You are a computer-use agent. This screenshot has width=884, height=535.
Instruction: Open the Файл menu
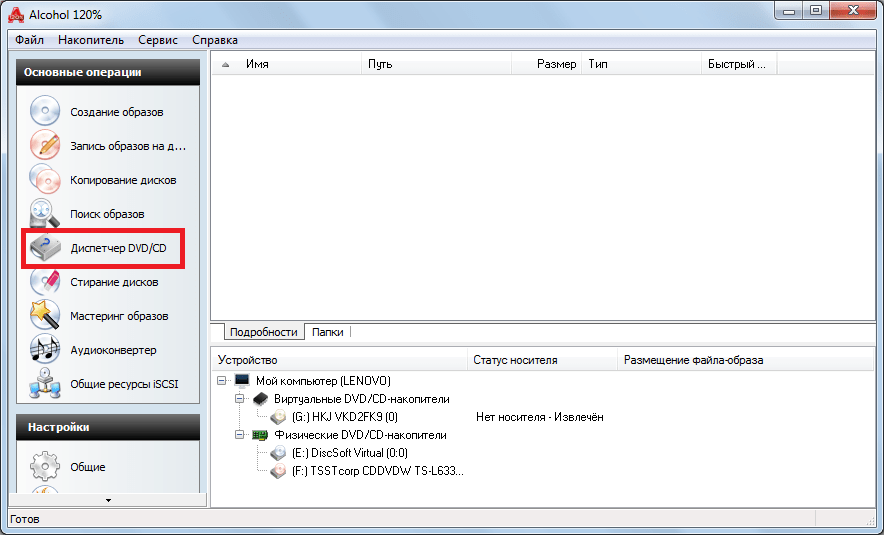pyautogui.click(x=29, y=40)
